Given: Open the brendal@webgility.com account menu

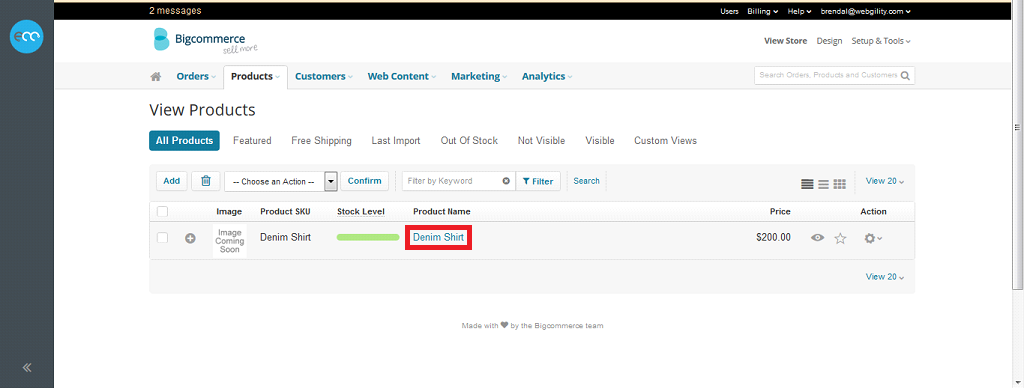Looking at the screenshot, I should coord(865,11).
